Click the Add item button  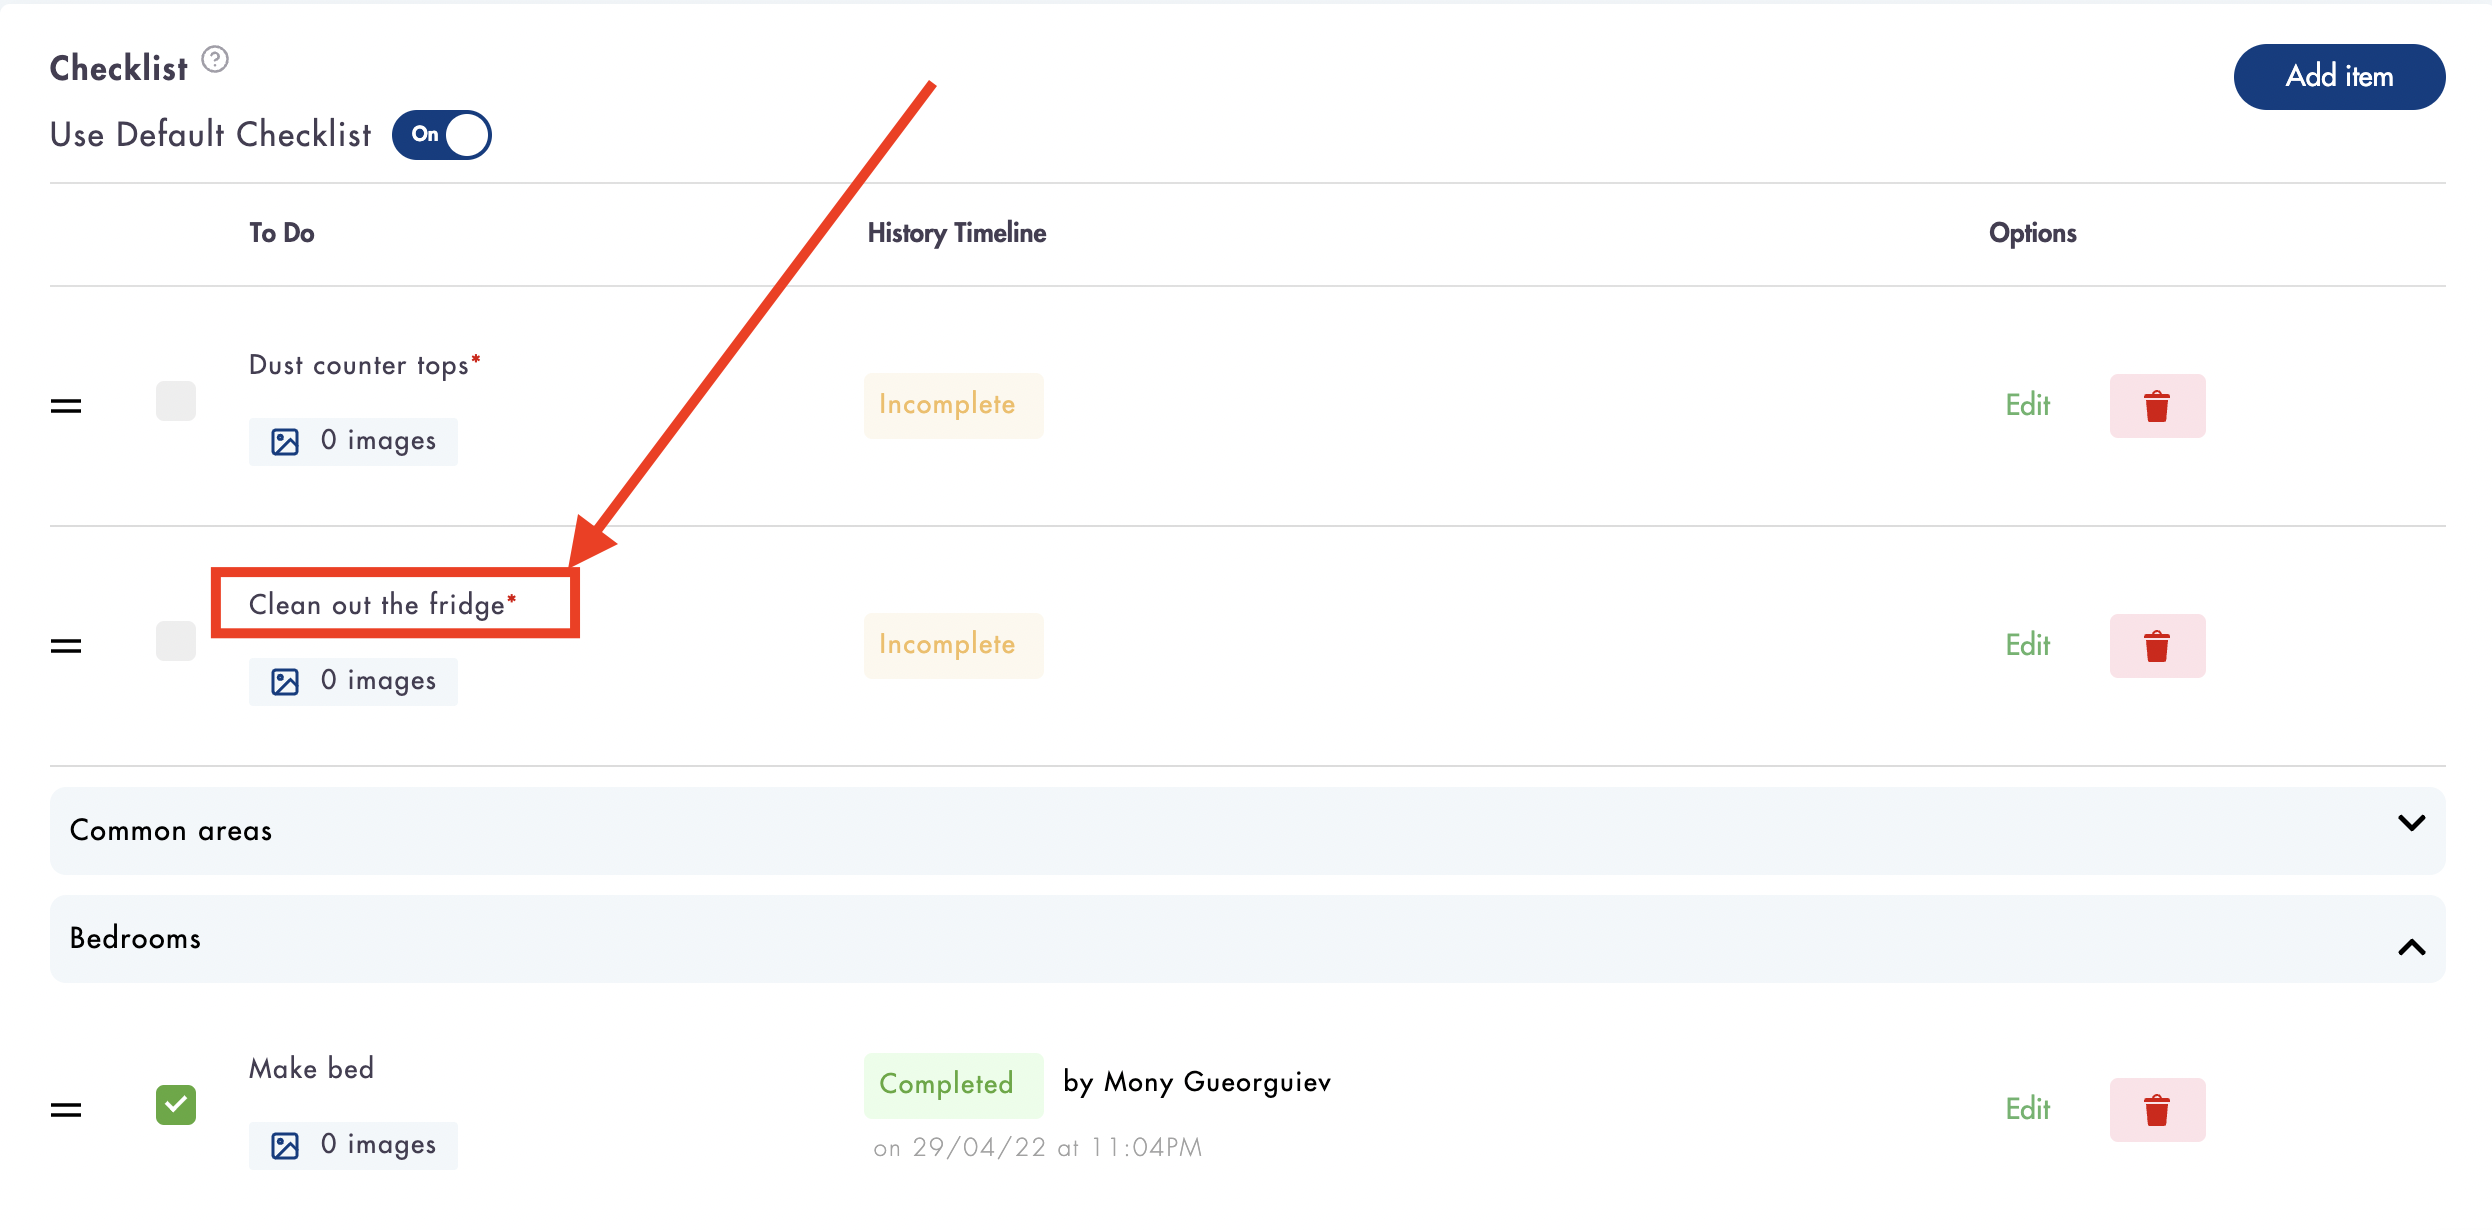[2339, 77]
